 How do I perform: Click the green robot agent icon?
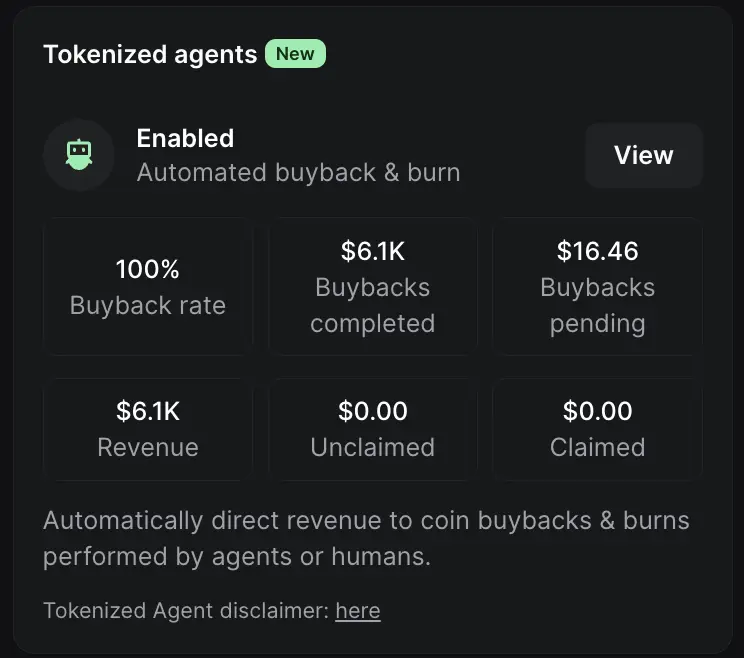click(x=78, y=154)
